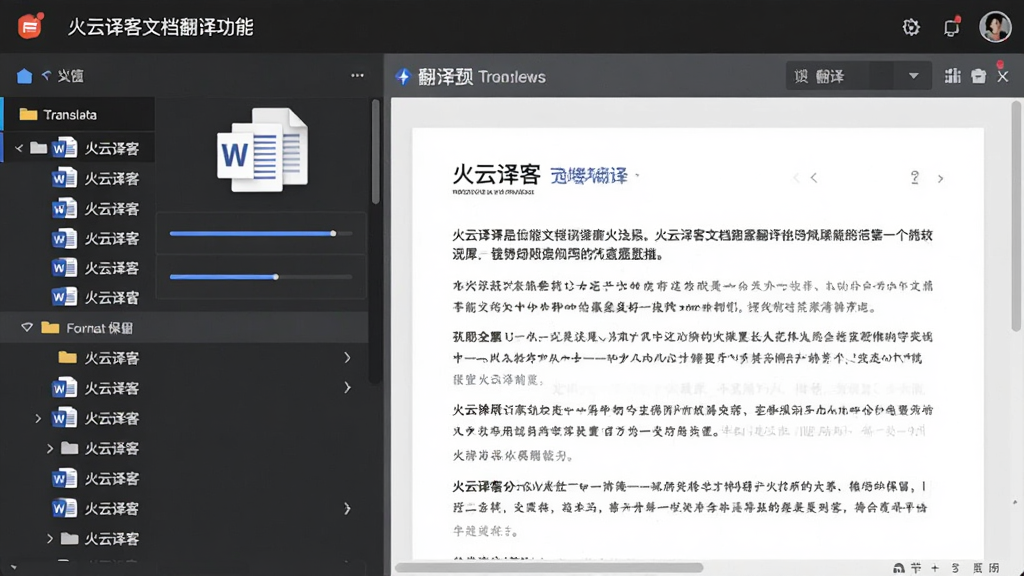
Task: Go to next page with the right arrow beside help
Action: coord(940,178)
